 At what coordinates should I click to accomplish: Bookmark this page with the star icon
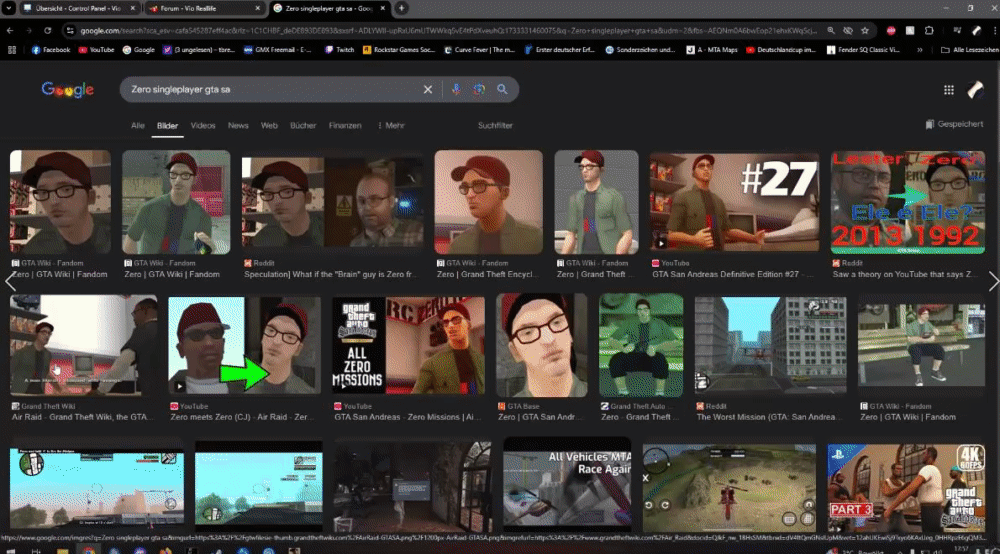pyautogui.click(x=865, y=31)
